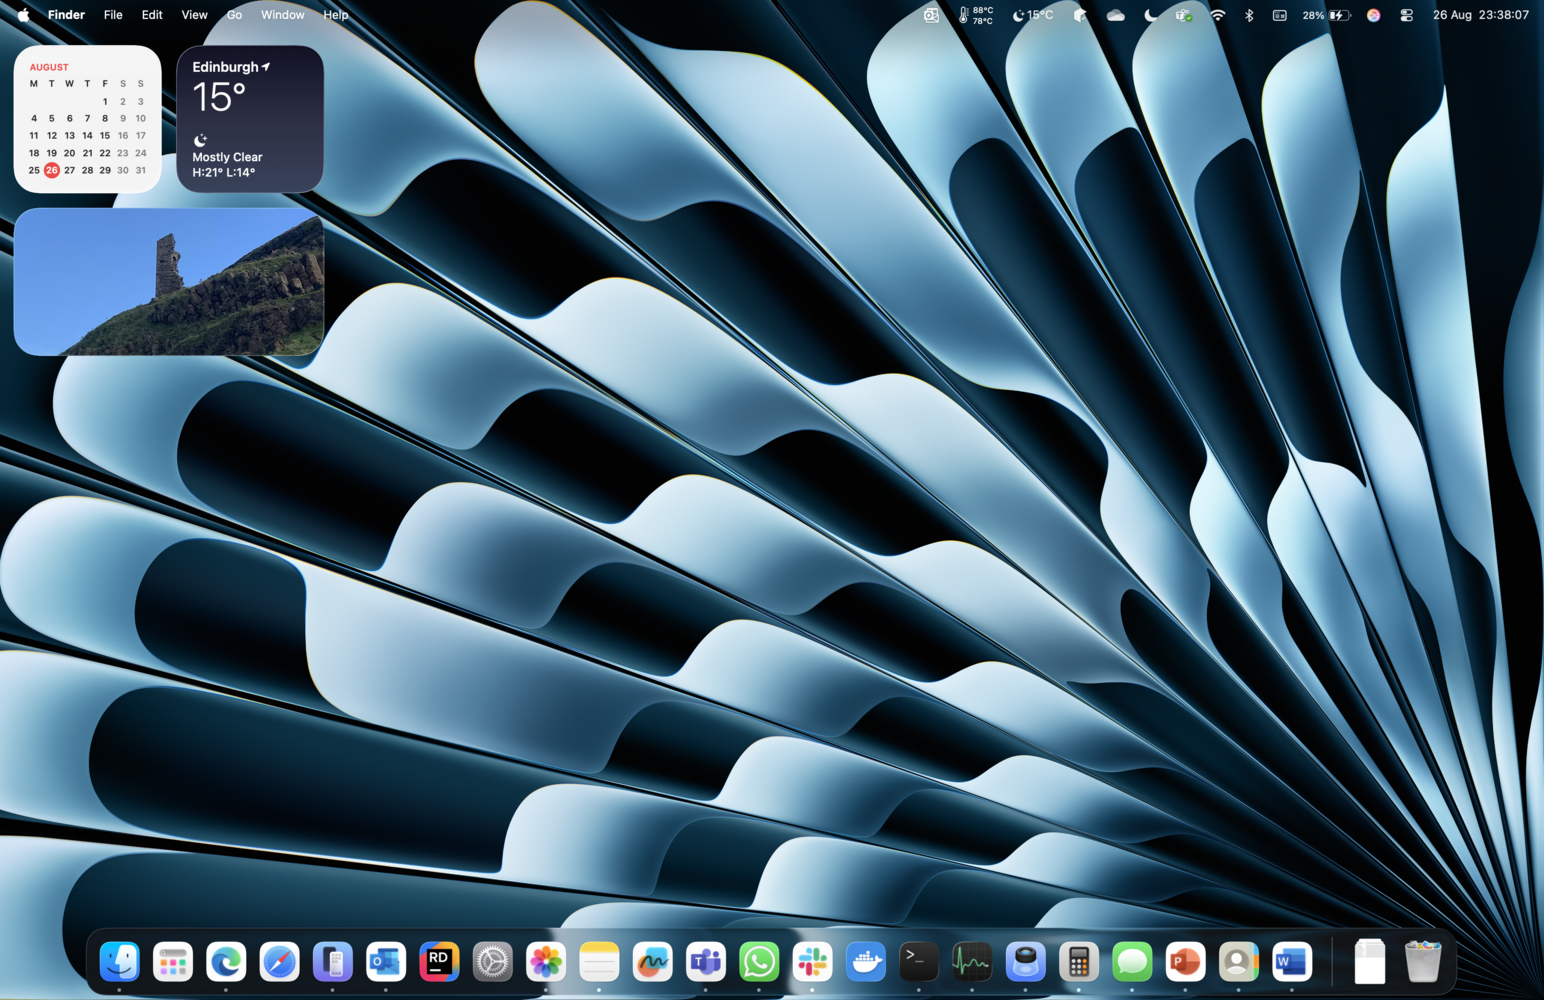
Task: Click the Teams status icon in menu bar
Action: (1184, 15)
